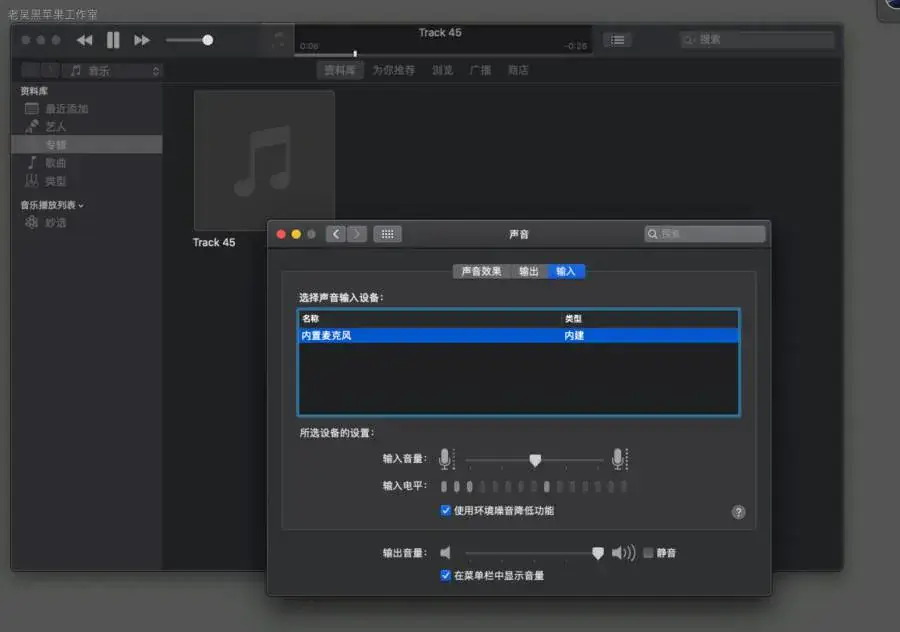Pause playback in iTunes

pyautogui.click(x=113, y=40)
